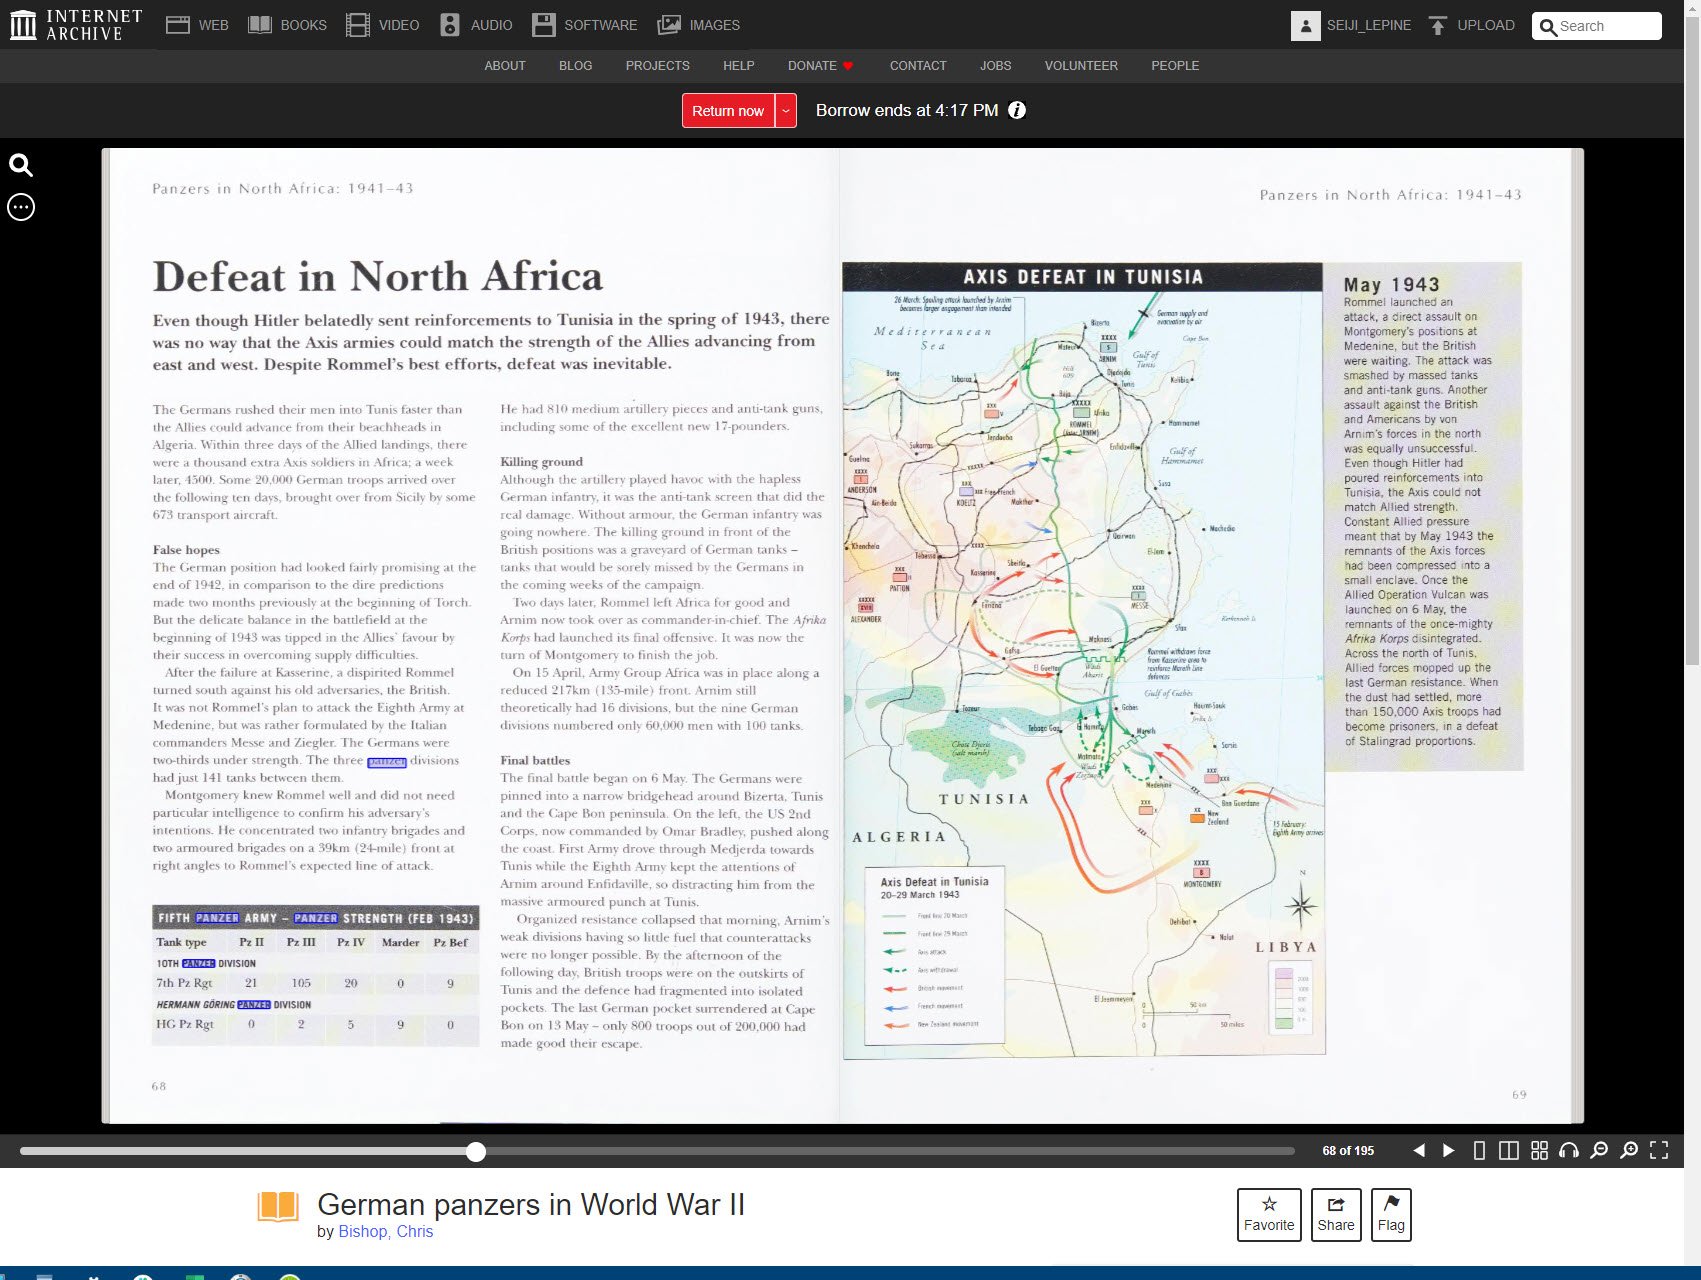Zoom out of the book page
This screenshot has width=1701, height=1280.
click(x=1599, y=1151)
